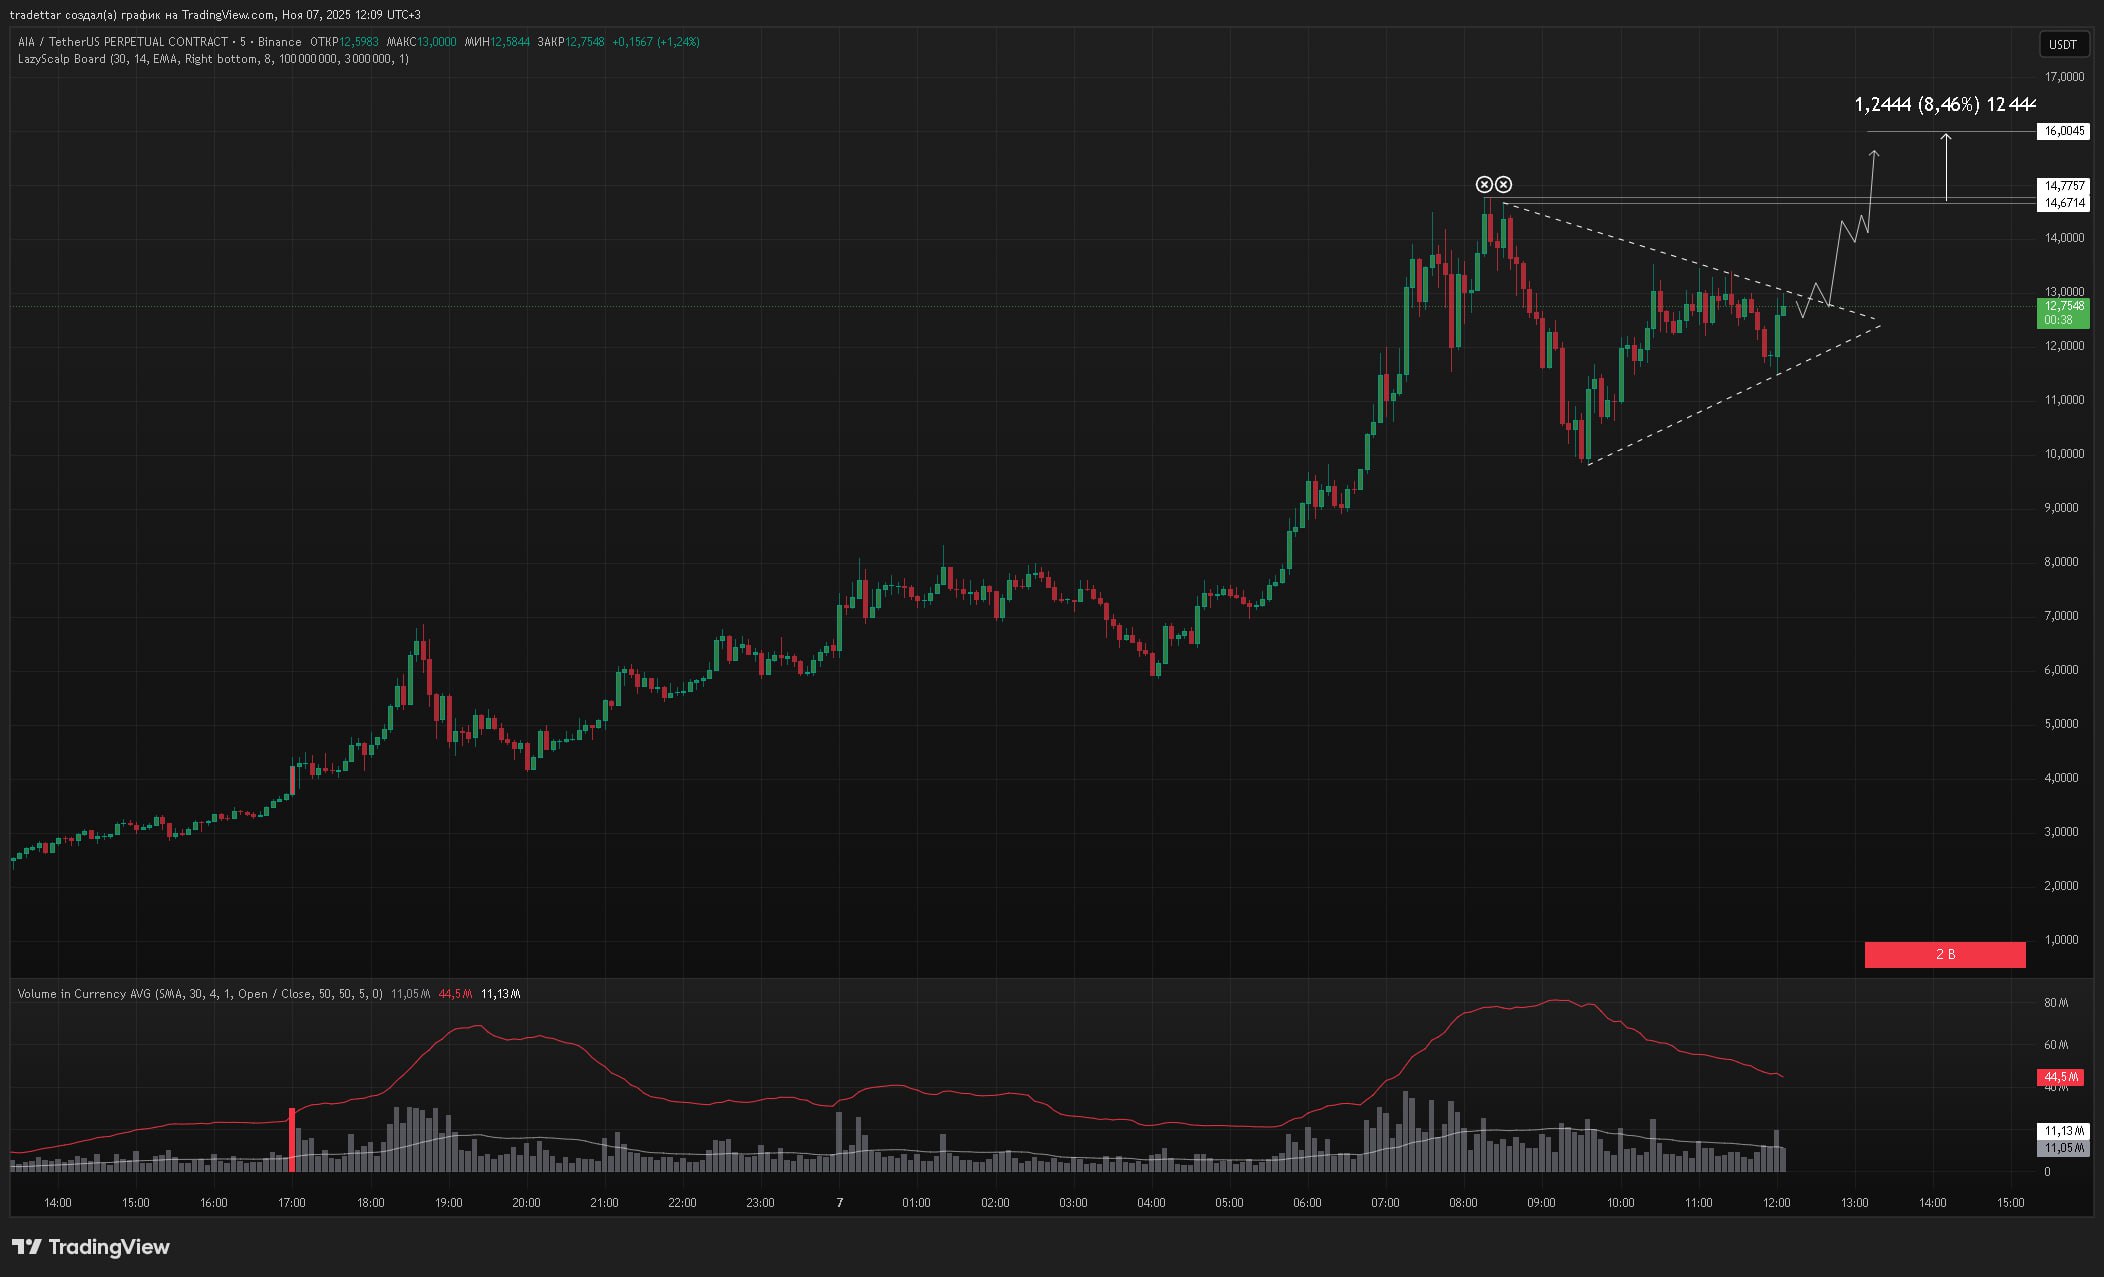The image size is (2104, 1277).
Task: Click the arrowhead of the projected price path
Action: [1875, 153]
